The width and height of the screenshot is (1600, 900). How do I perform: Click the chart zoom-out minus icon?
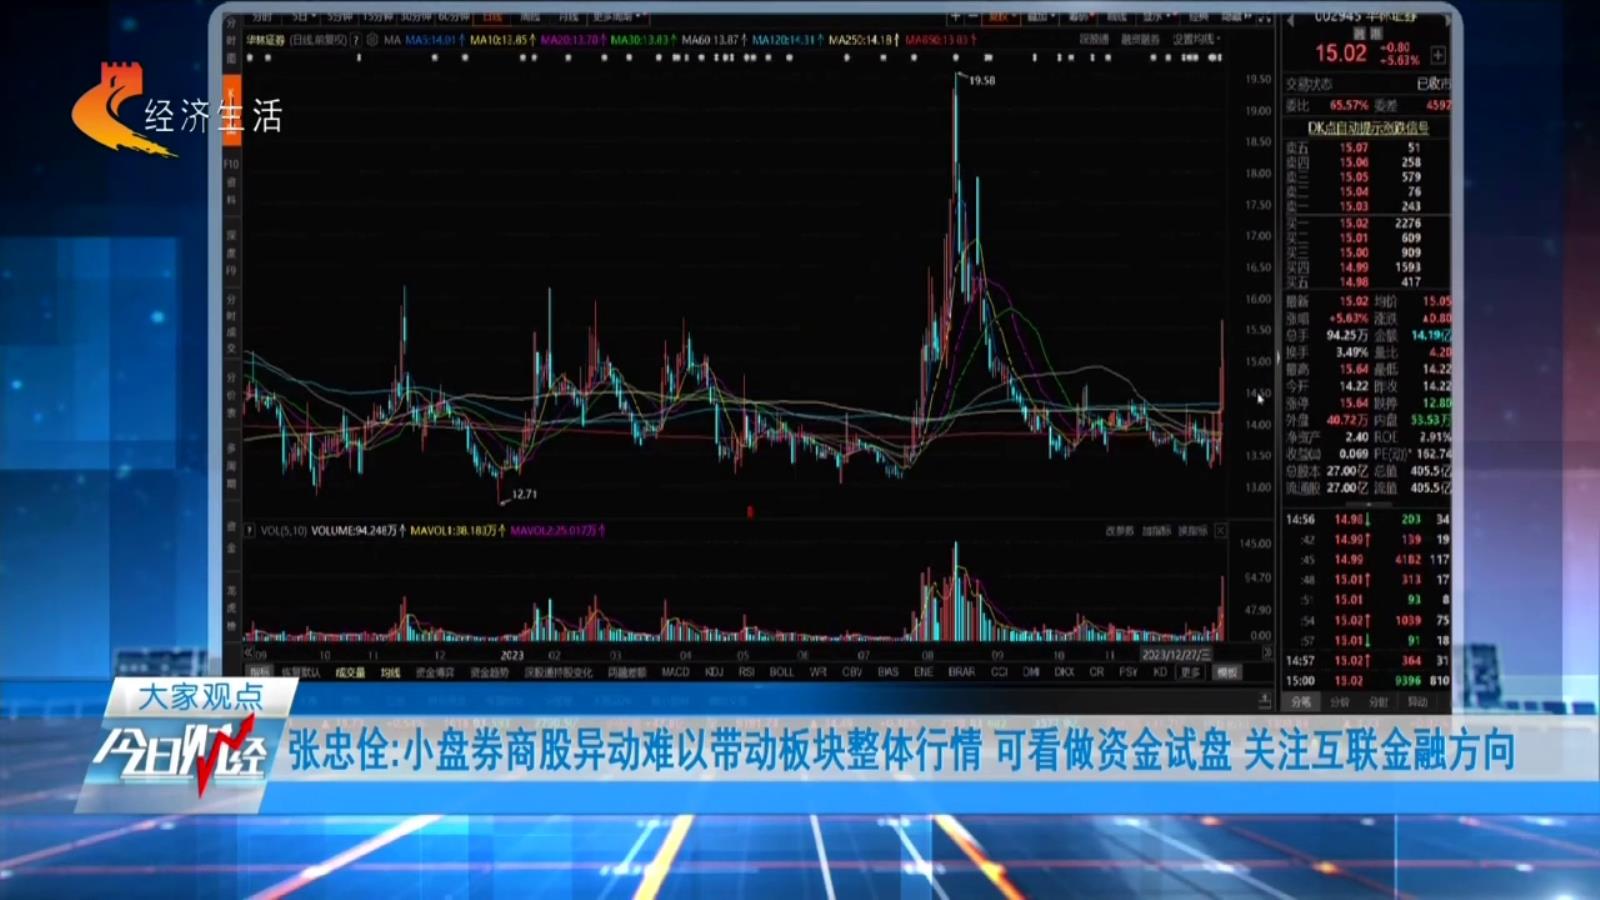[973, 17]
